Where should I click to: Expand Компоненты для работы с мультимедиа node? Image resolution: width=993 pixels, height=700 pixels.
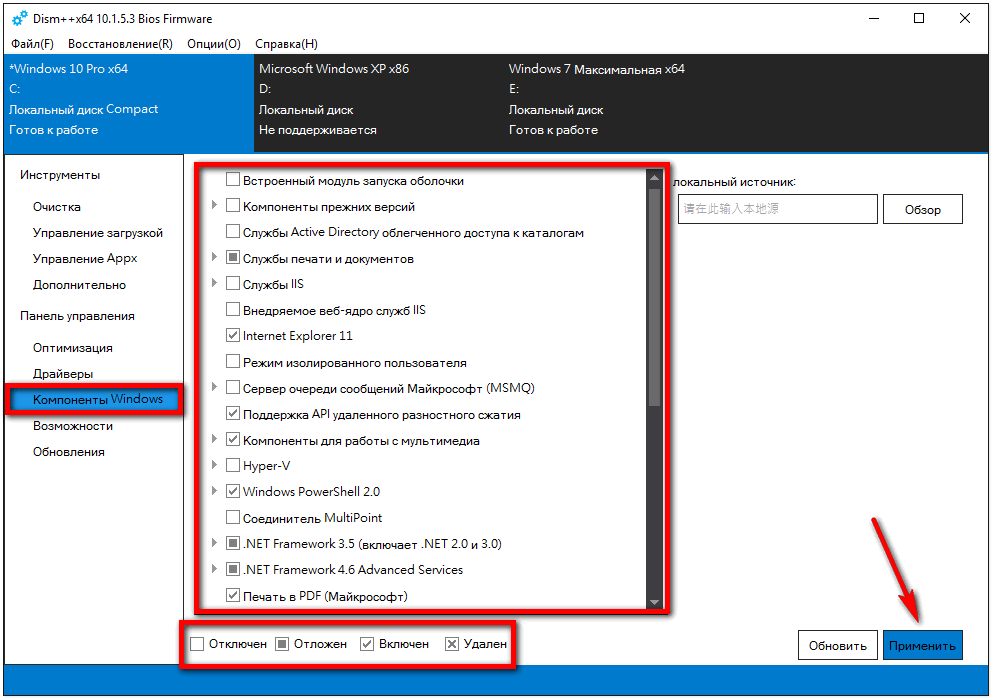(214, 438)
